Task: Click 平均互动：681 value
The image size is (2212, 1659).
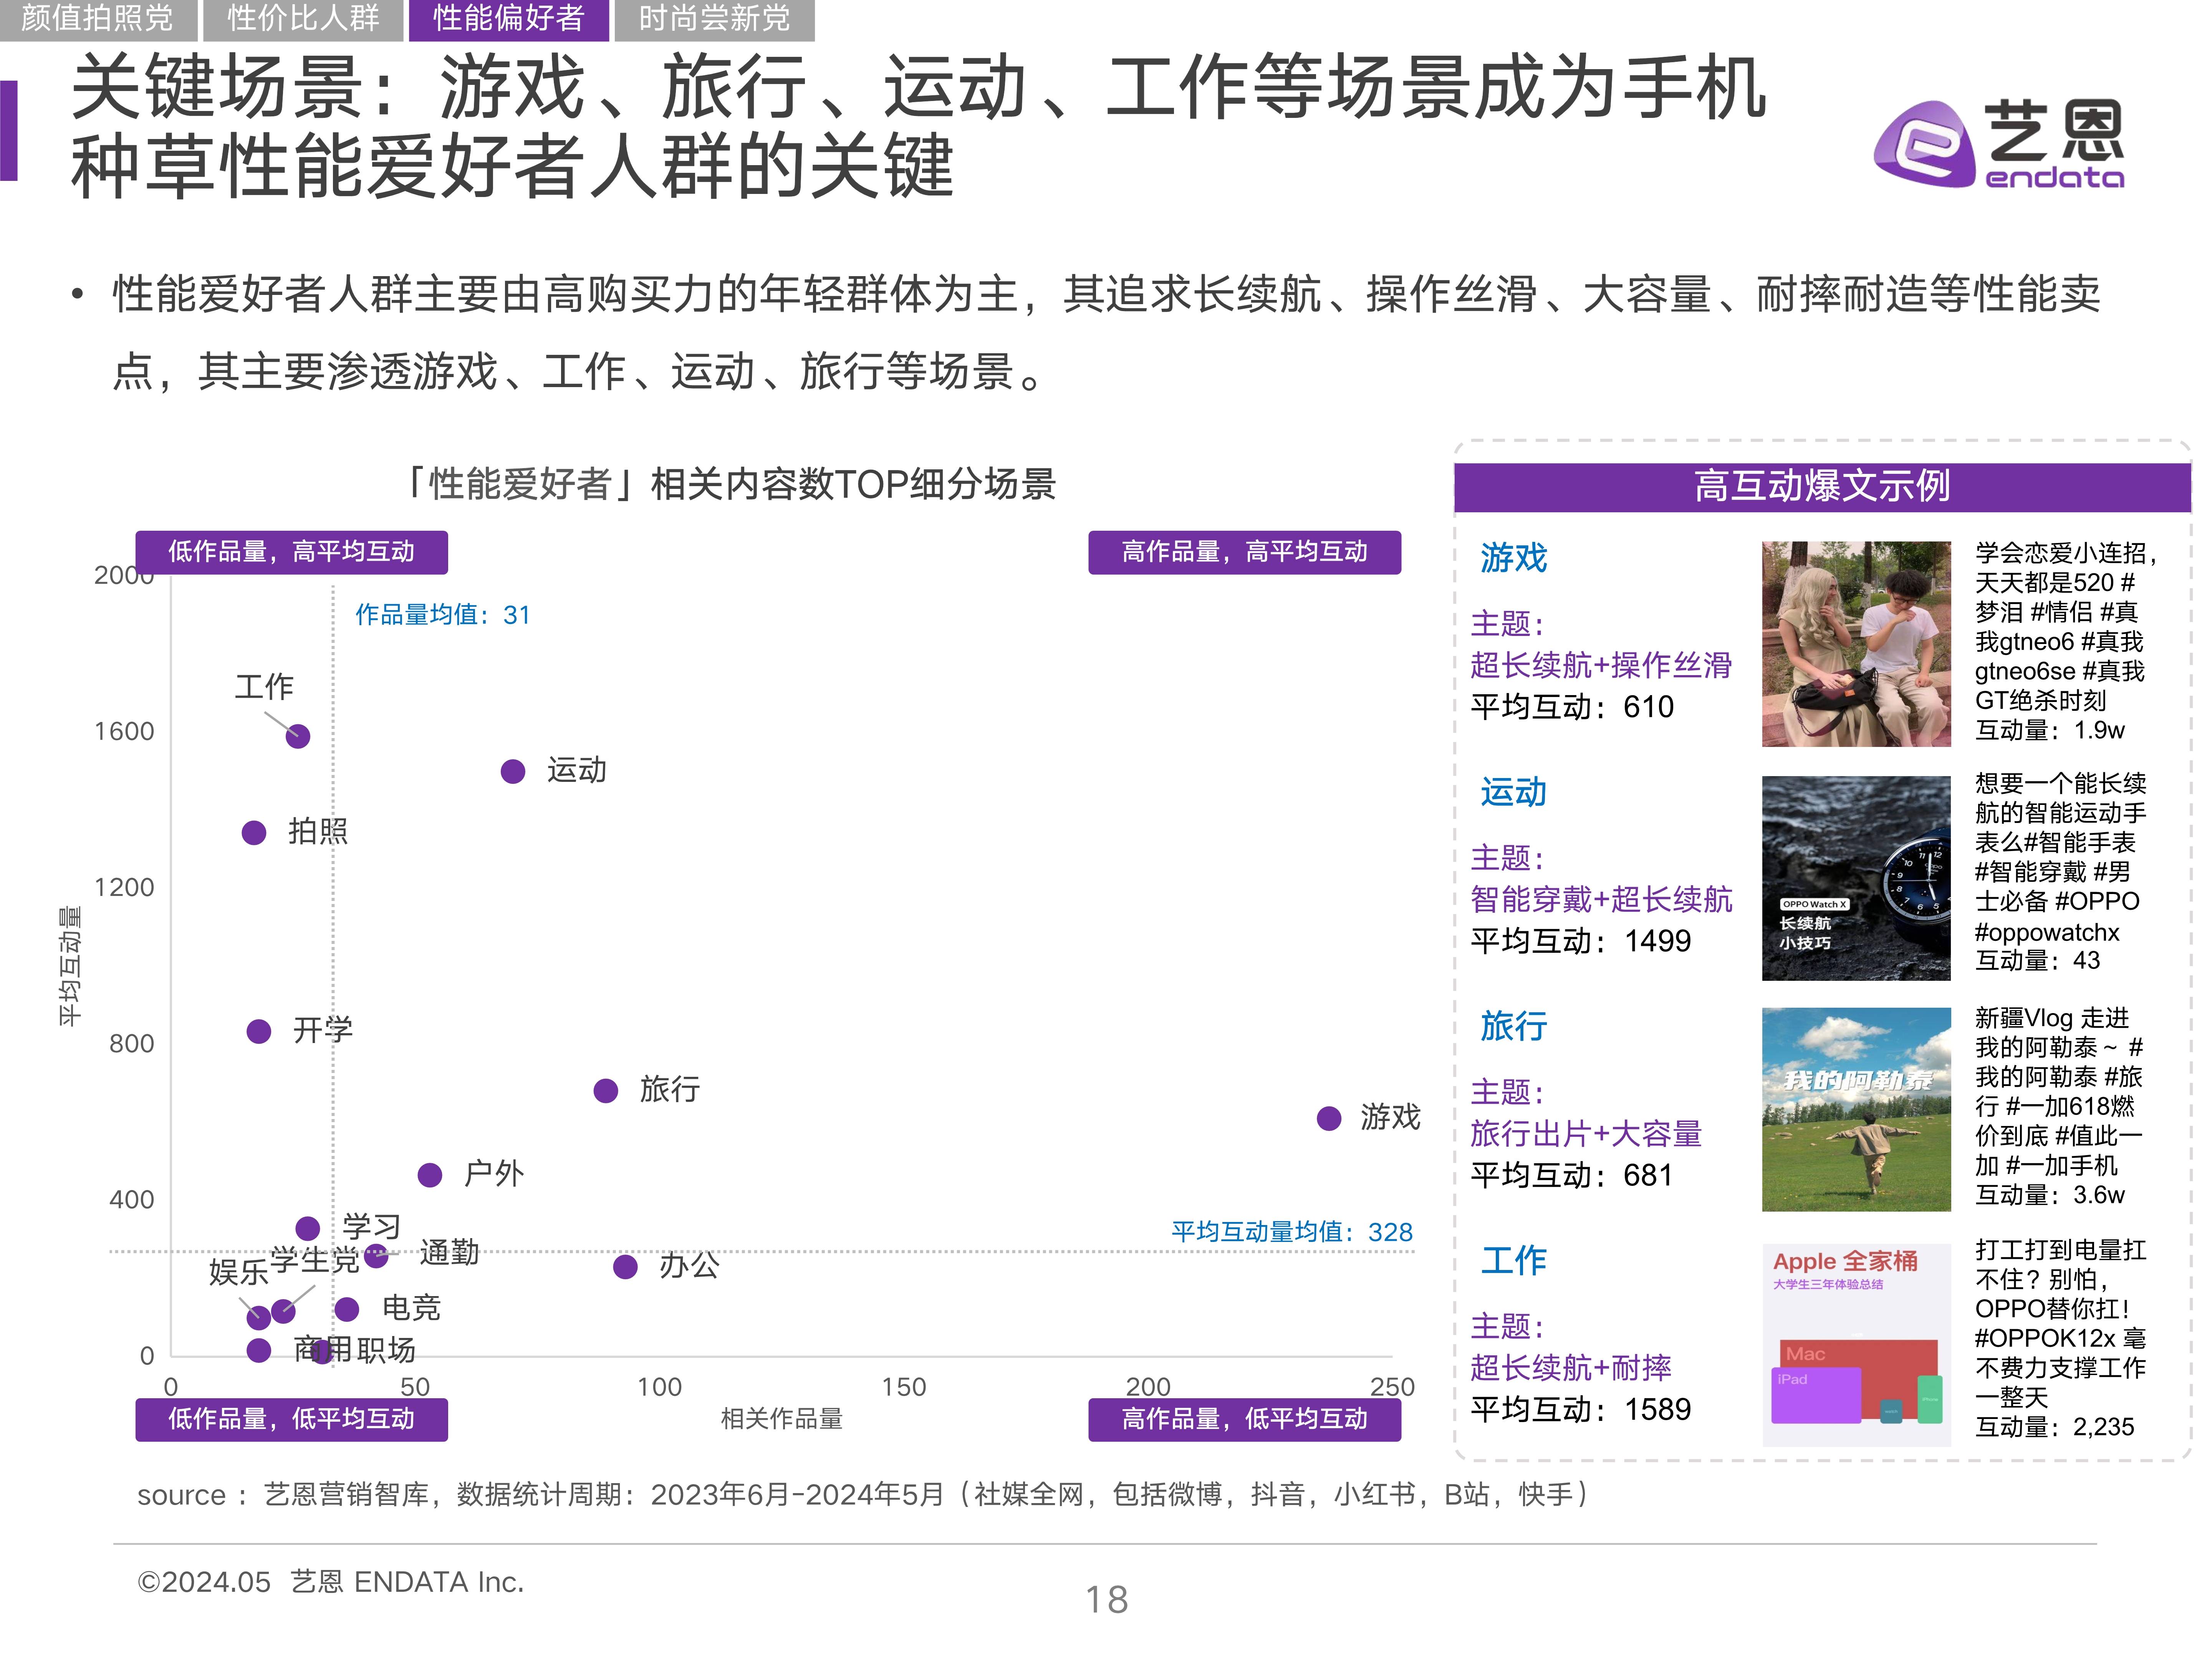Action: 1572,1176
